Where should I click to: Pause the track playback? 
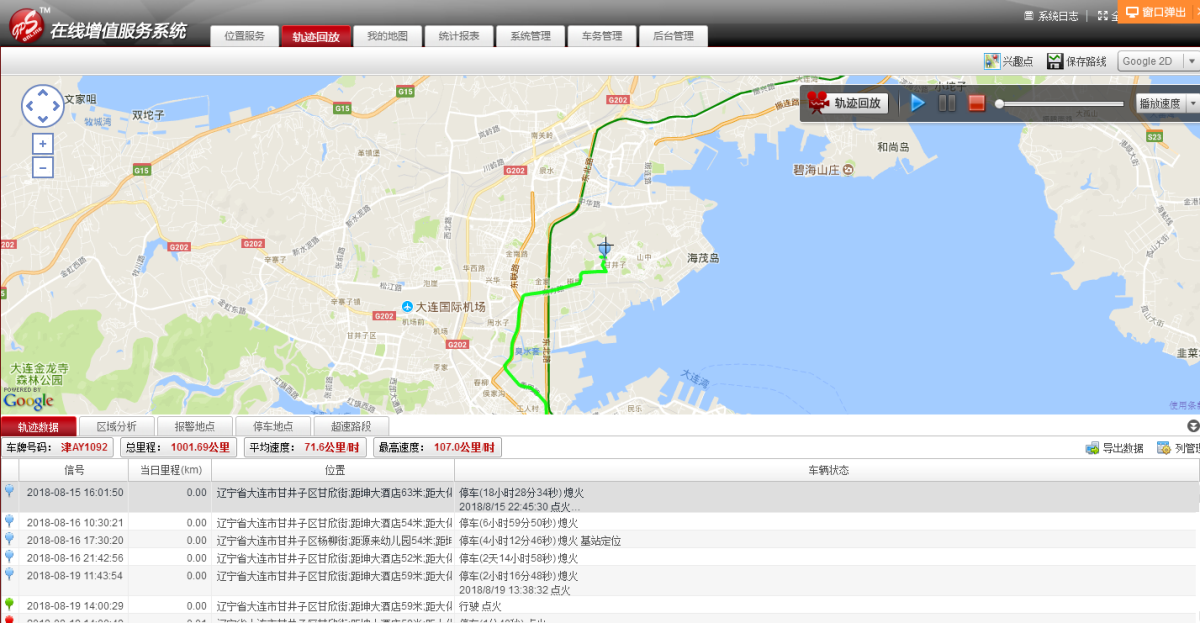point(947,103)
